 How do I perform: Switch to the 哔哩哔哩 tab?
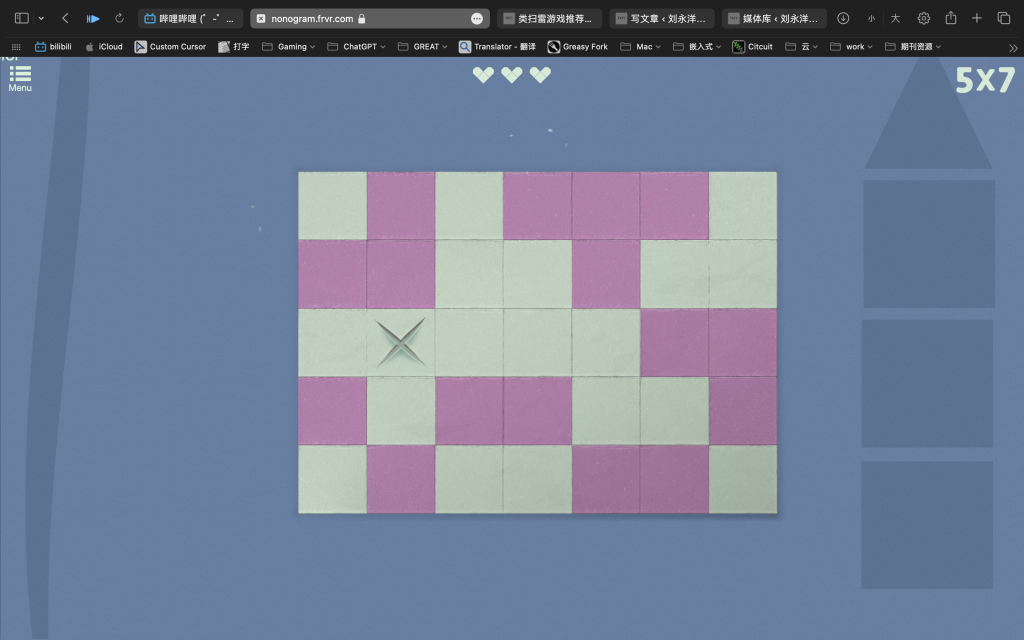point(190,18)
